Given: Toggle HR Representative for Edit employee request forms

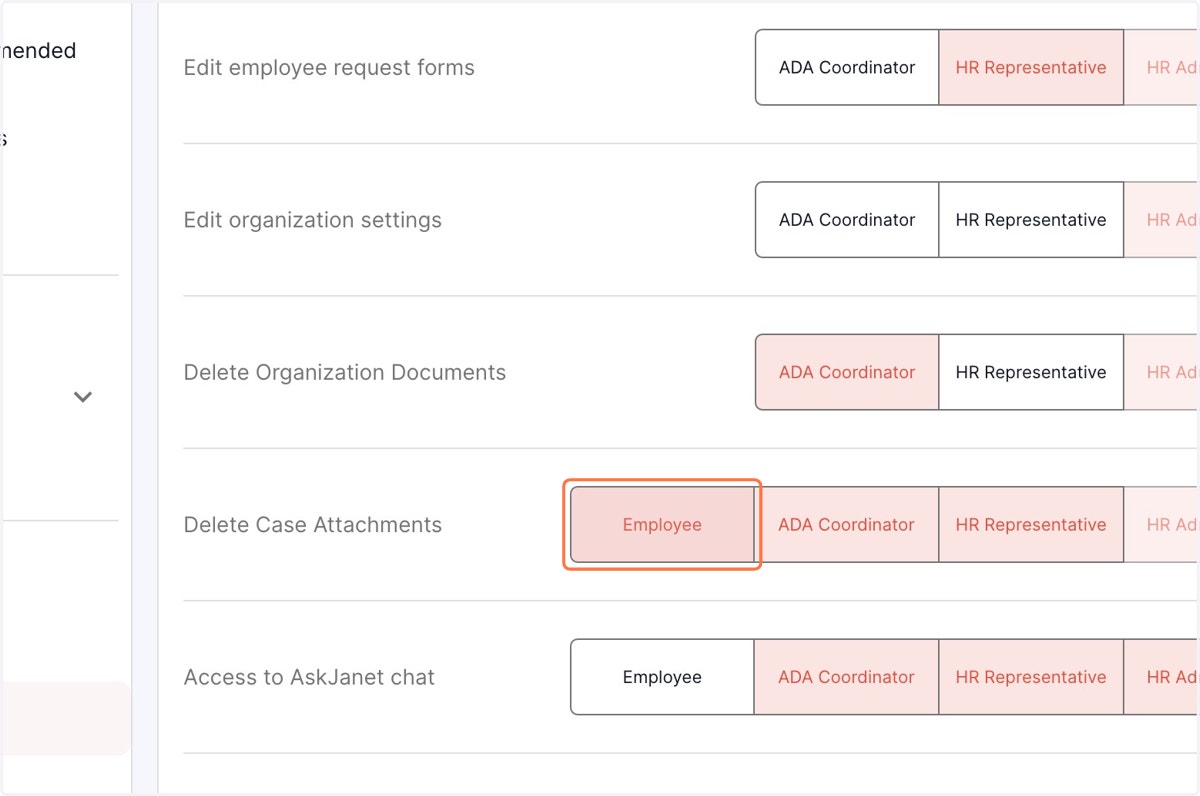Looking at the screenshot, I should [1031, 68].
